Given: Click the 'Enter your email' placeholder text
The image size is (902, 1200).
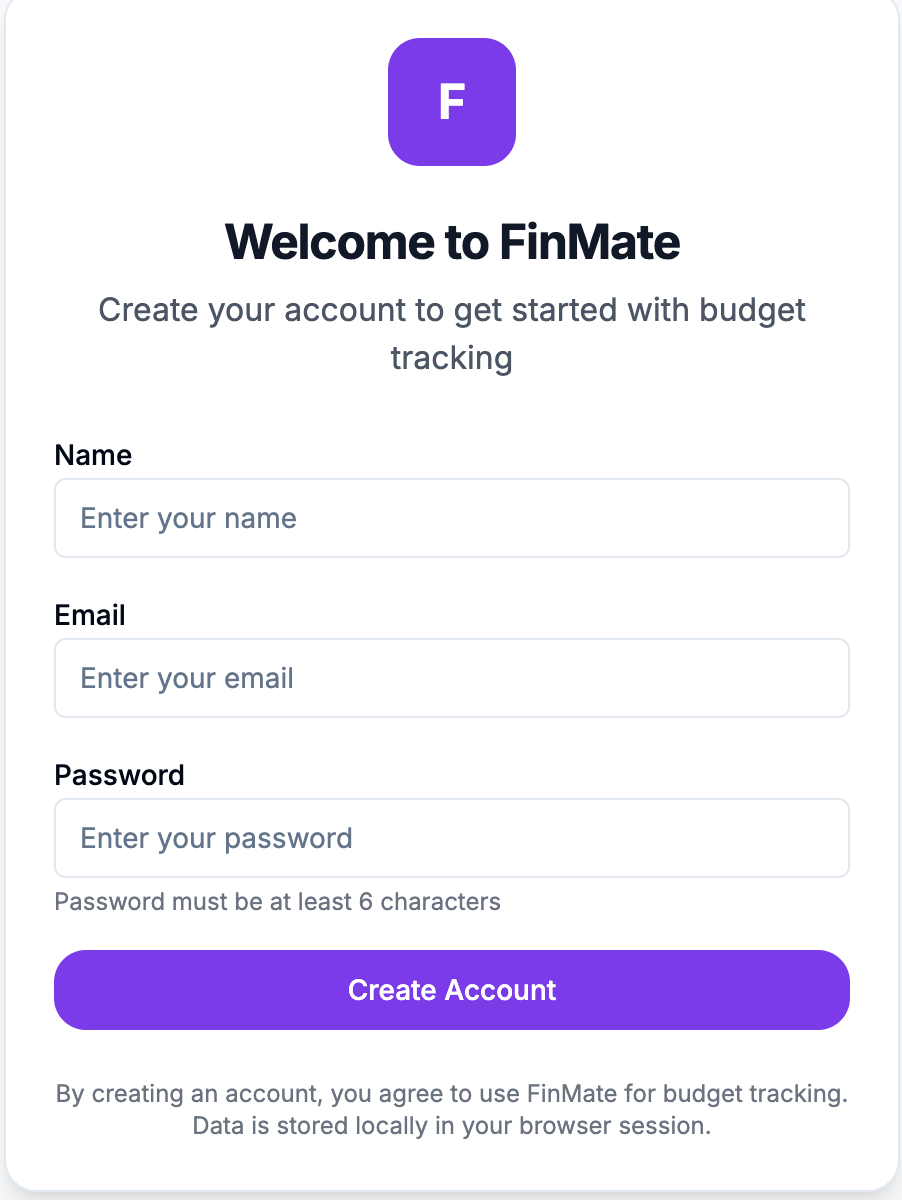Looking at the screenshot, I should click(187, 678).
